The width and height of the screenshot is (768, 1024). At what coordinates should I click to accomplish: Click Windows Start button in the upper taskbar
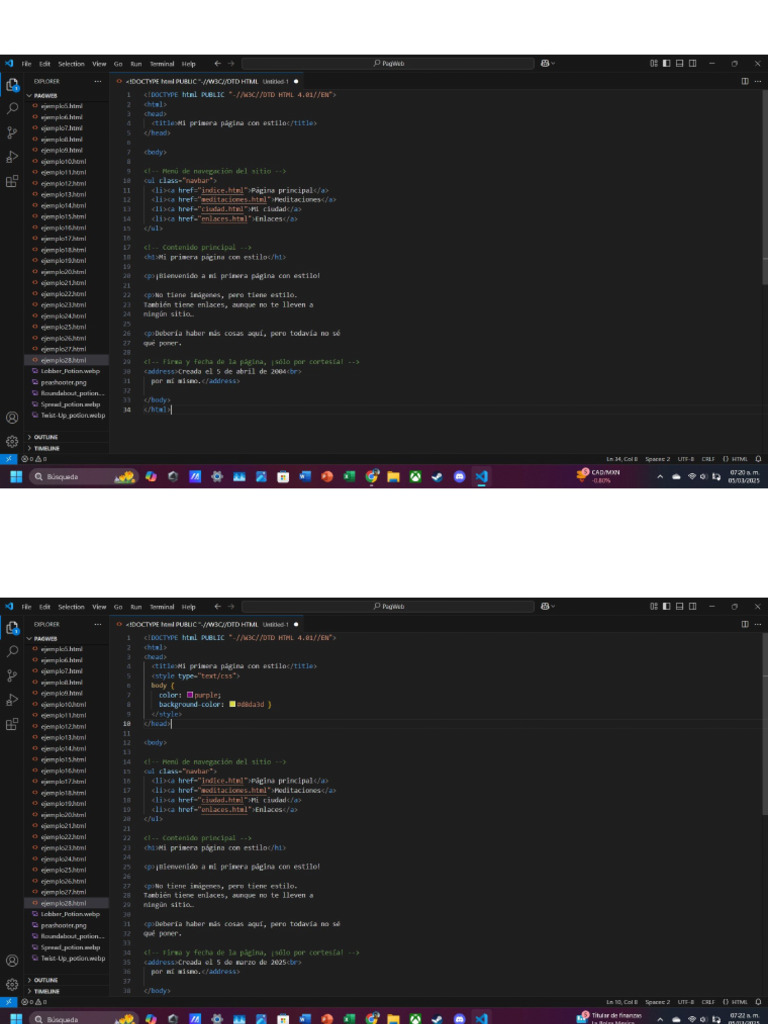point(16,477)
